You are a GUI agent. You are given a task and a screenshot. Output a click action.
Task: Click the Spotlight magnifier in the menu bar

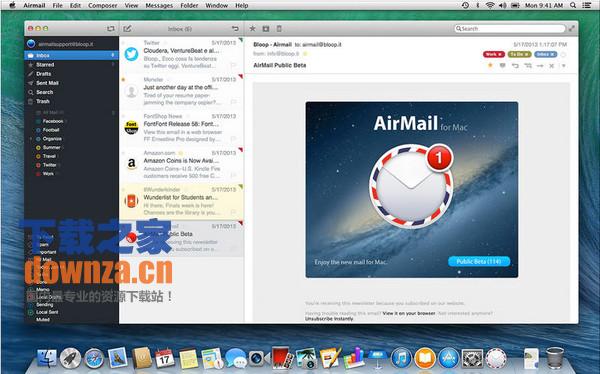point(573,5)
